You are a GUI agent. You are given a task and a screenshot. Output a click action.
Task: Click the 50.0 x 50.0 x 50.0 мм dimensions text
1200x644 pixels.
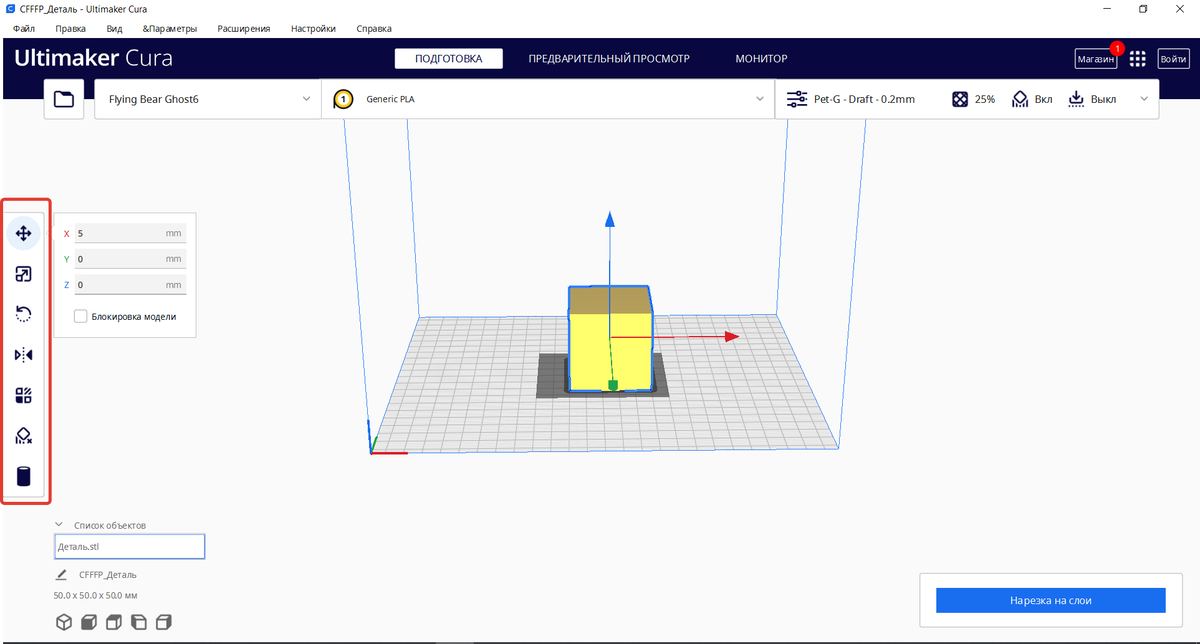[x=95, y=596]
